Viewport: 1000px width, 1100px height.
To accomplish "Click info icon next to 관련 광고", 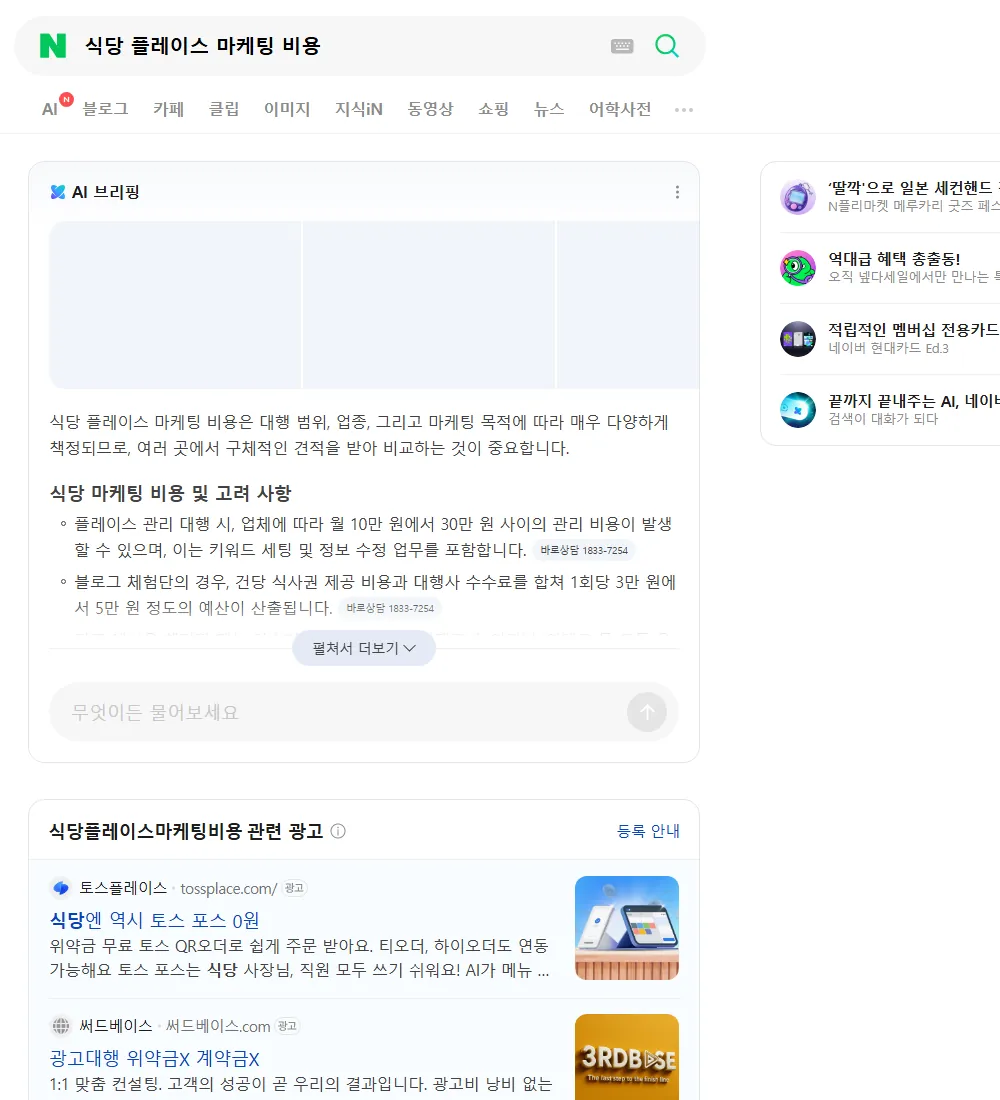I will pyautogui.click(x=338, y=831).
